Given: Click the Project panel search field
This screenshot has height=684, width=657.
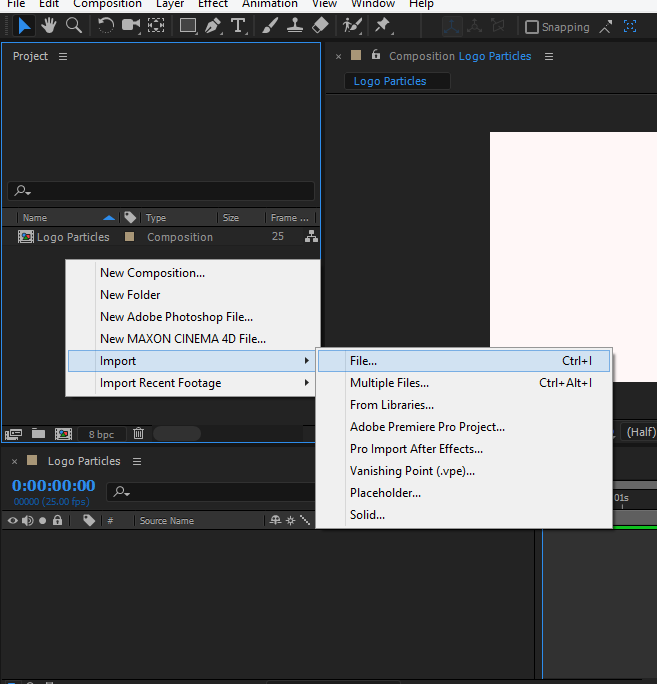Looking at the screenshot, I should 160,191.
